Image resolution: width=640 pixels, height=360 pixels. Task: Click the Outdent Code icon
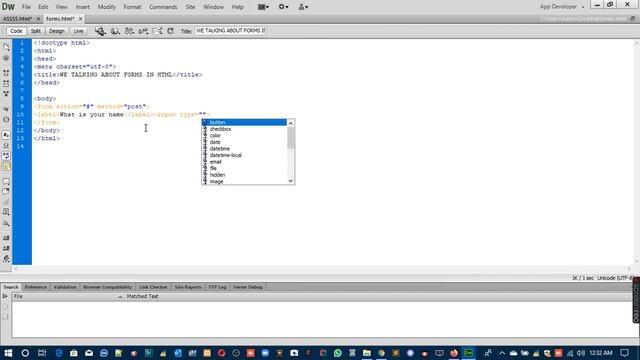(x=6, y=248)
